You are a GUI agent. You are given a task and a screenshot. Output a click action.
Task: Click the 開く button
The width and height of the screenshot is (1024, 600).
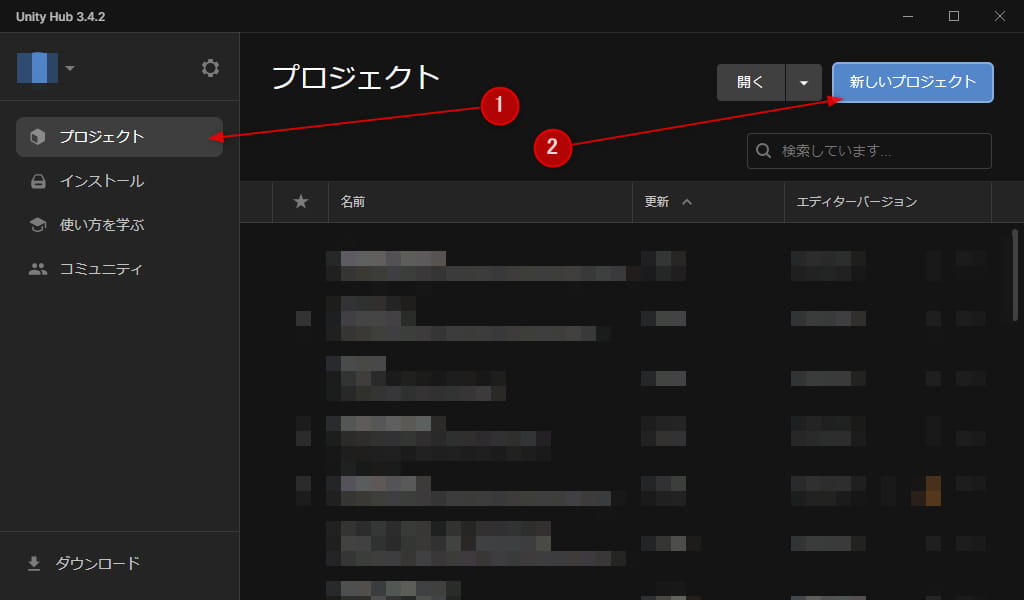(750, 83)
